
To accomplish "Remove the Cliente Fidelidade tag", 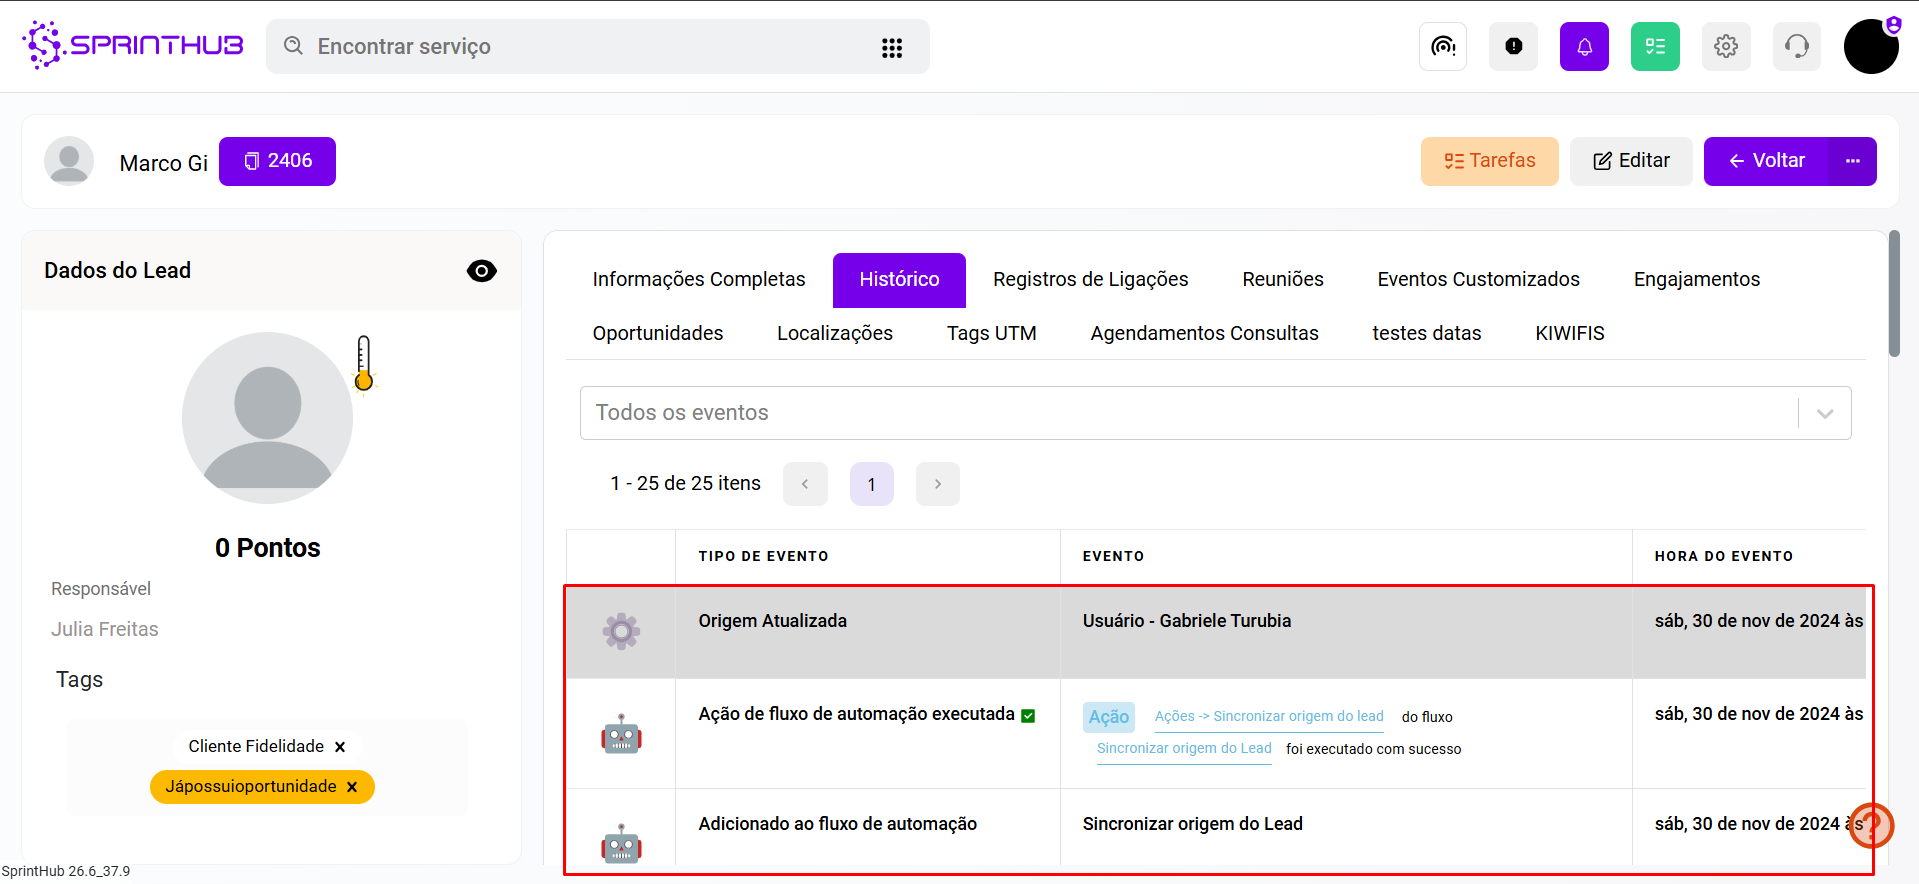I will point(340,747).
